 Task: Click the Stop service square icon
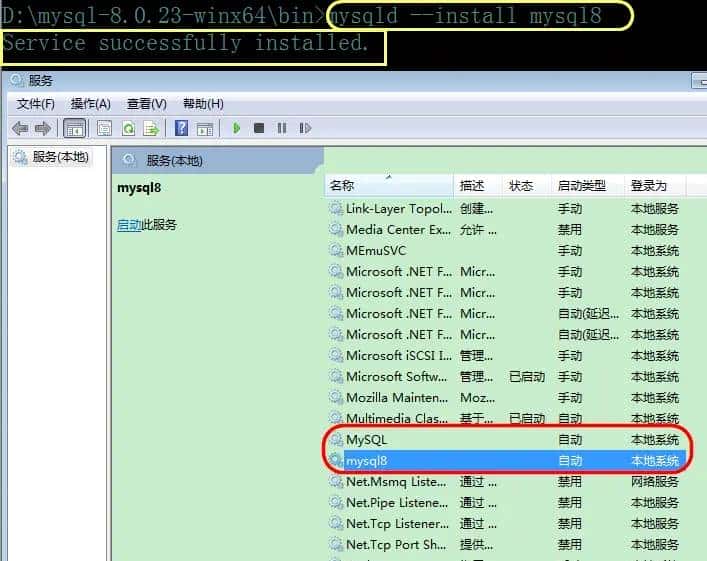(x=259, y=129)
